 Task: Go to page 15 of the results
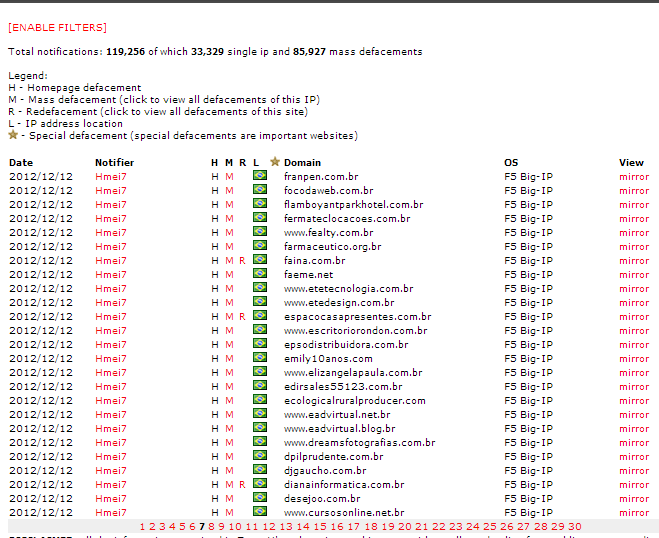pos(320,527)
